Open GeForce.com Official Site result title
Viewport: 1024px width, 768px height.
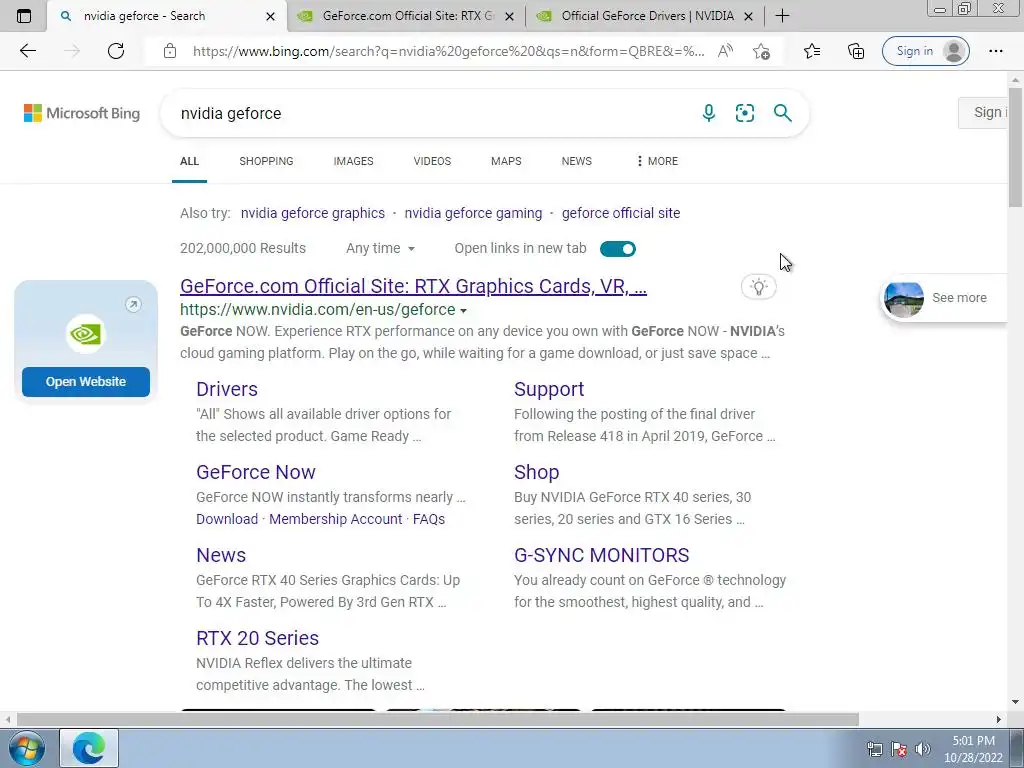413,286
